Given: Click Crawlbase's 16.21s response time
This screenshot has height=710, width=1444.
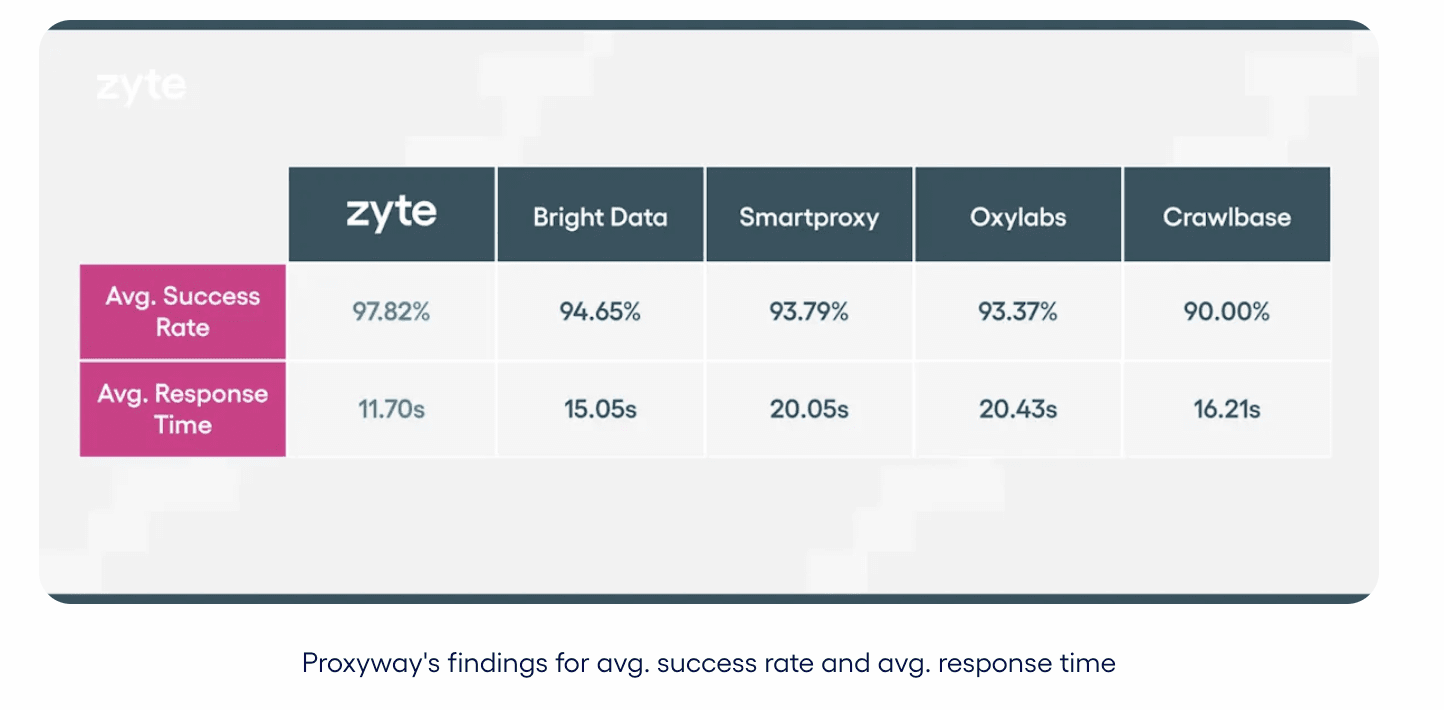Looking at the screenshot, I should click(x=1227, y=409).
